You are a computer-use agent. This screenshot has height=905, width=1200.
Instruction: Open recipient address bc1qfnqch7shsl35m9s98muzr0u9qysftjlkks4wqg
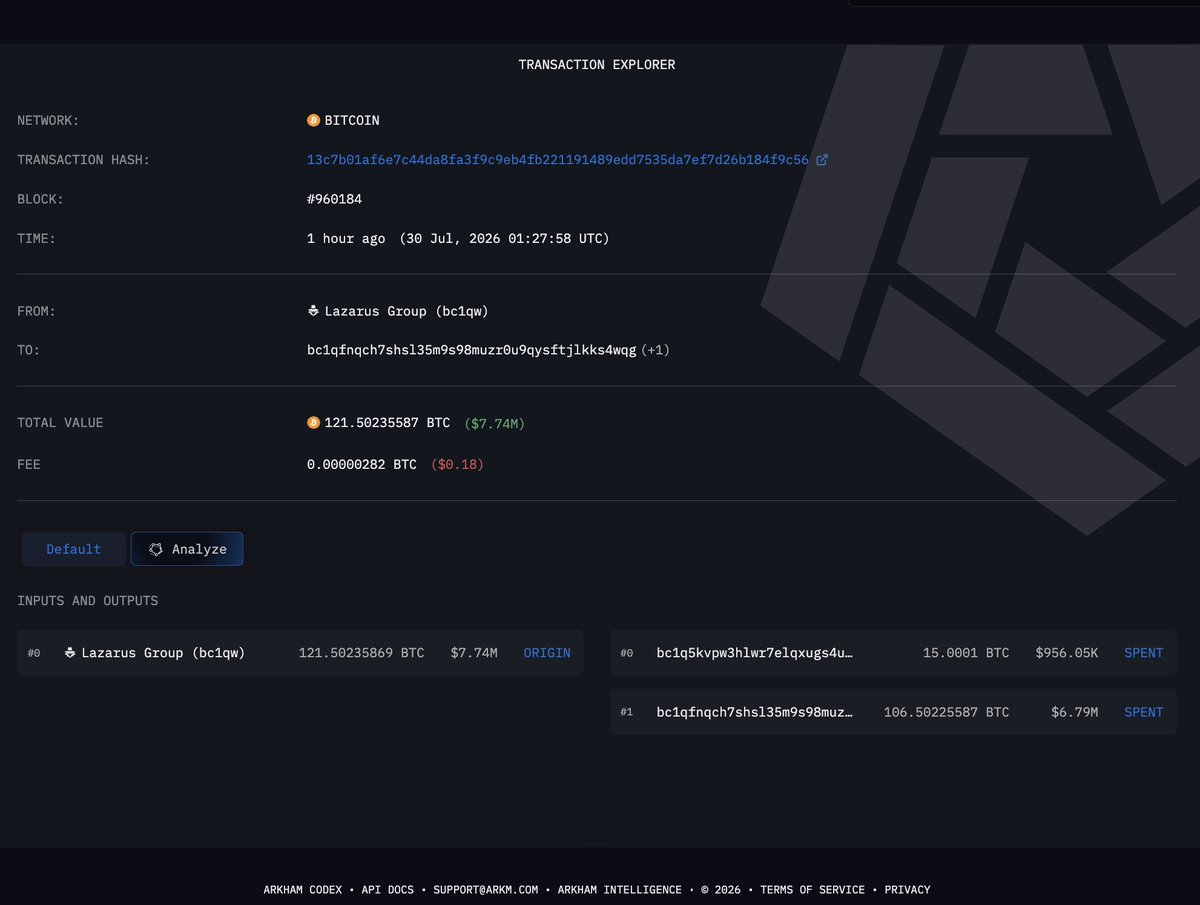click(471, 350)
